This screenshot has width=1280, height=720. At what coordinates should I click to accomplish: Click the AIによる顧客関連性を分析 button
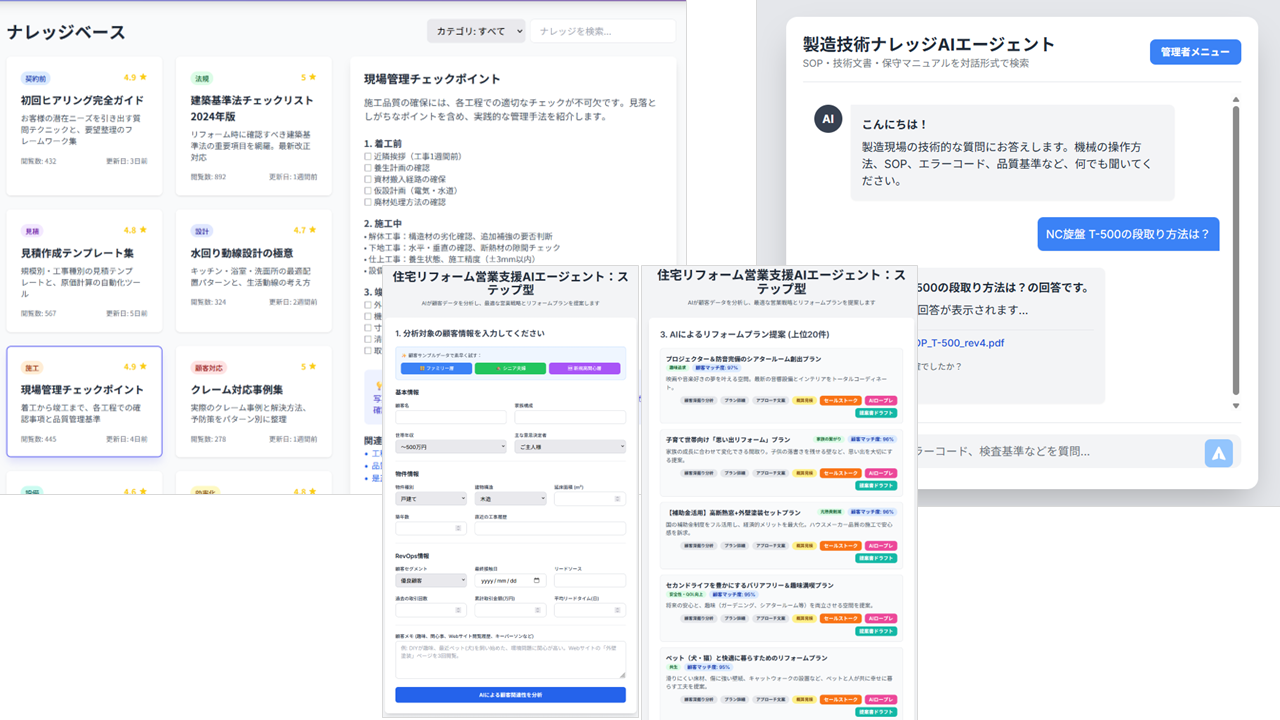[510, 693]
